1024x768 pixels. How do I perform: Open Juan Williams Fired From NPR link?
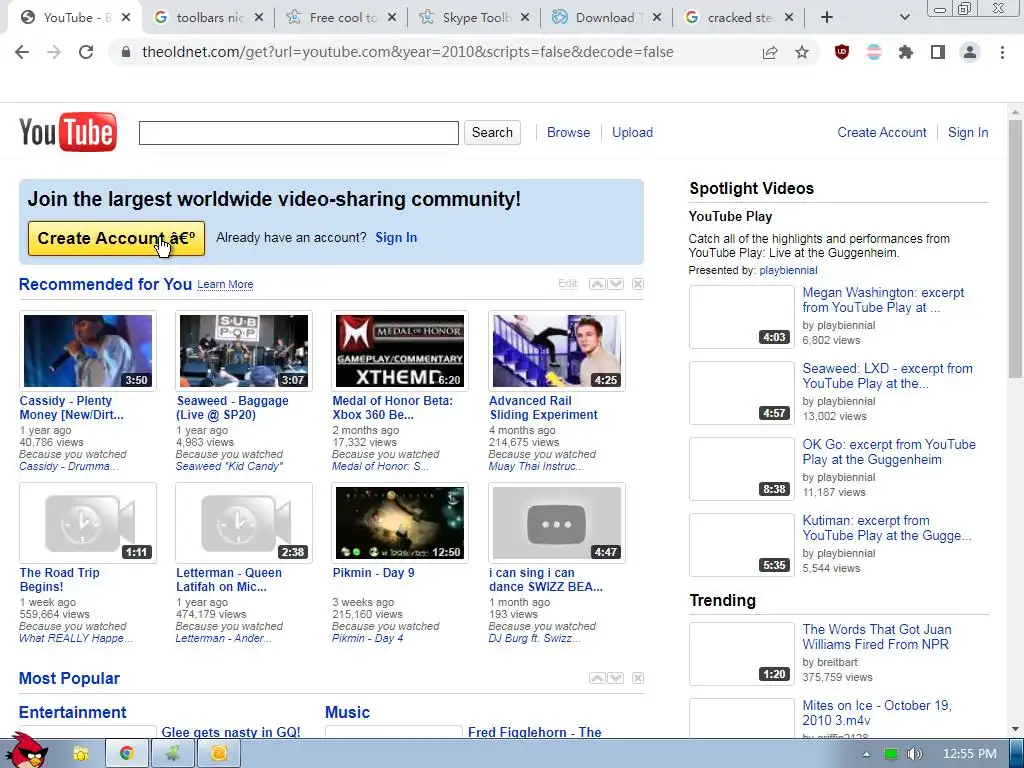pos(876,637)
